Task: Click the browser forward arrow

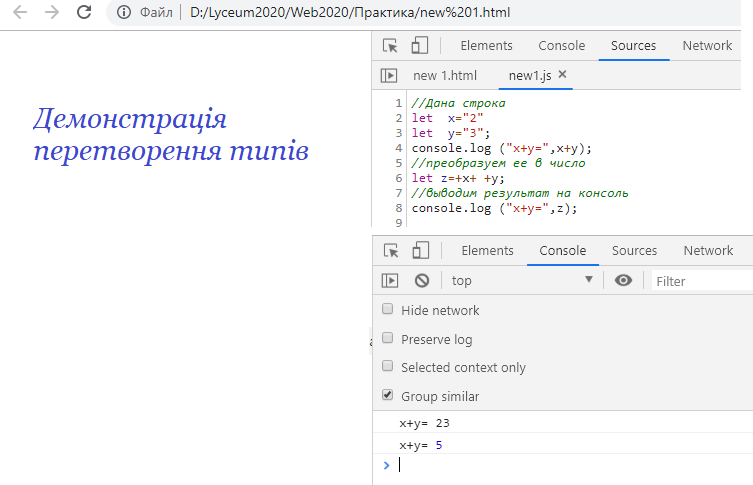Action: click(x=52, y=13)
